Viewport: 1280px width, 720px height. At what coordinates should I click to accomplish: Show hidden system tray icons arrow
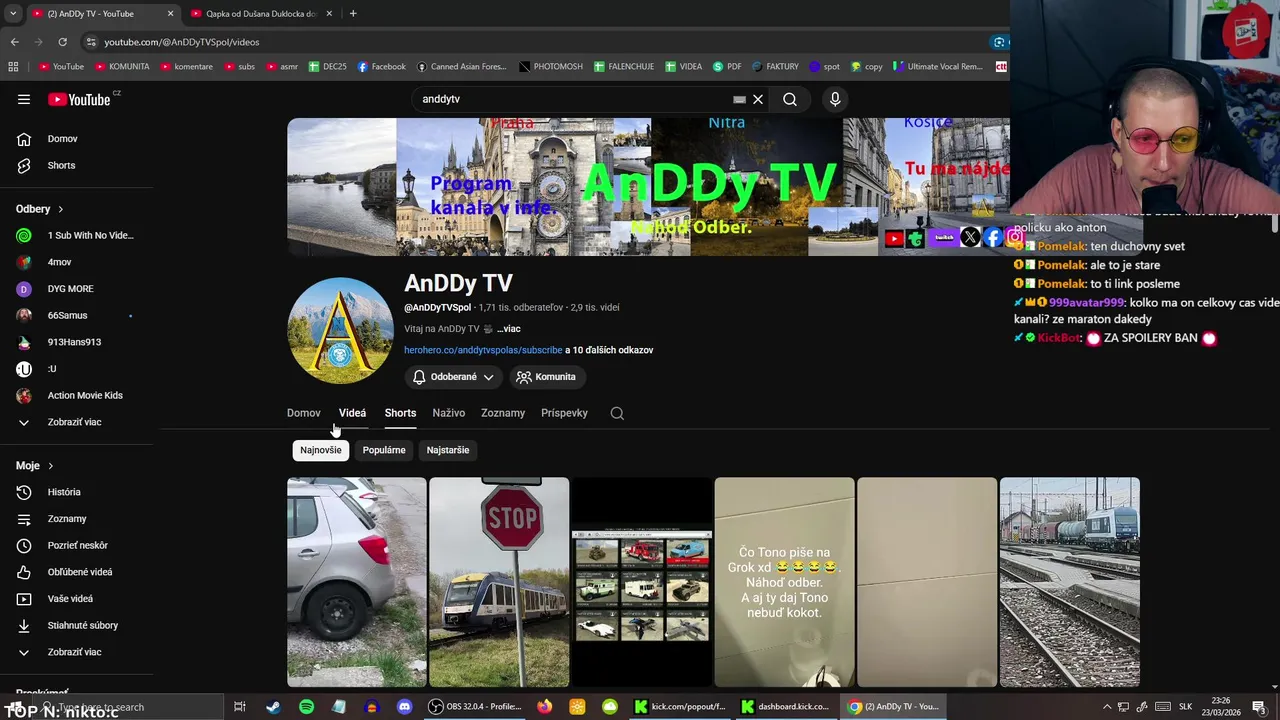pos(1107,707)
